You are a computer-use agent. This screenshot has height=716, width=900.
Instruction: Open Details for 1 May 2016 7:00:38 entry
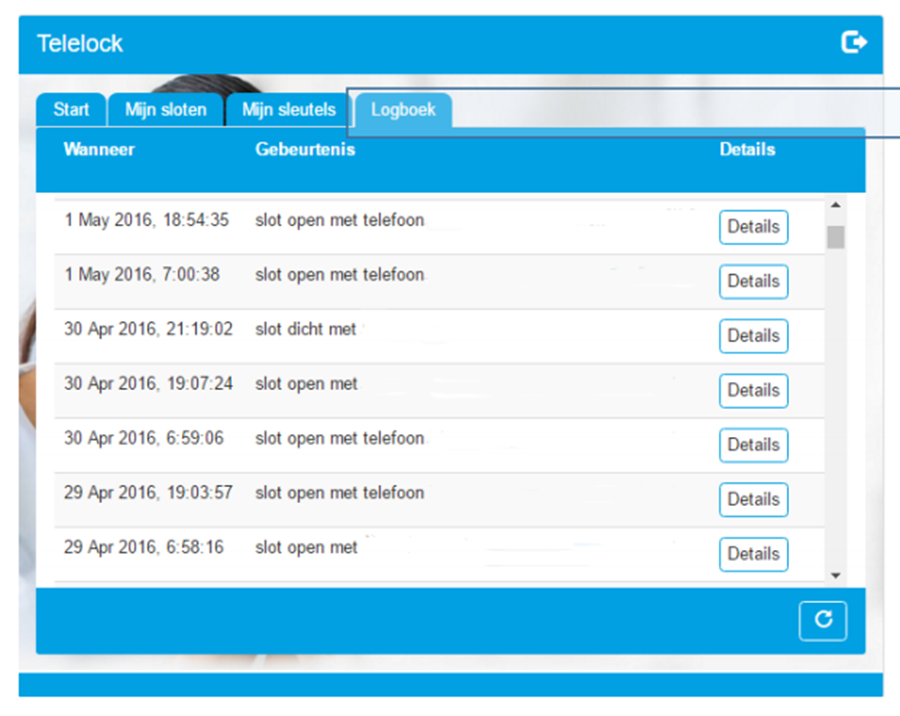(753, 282)
